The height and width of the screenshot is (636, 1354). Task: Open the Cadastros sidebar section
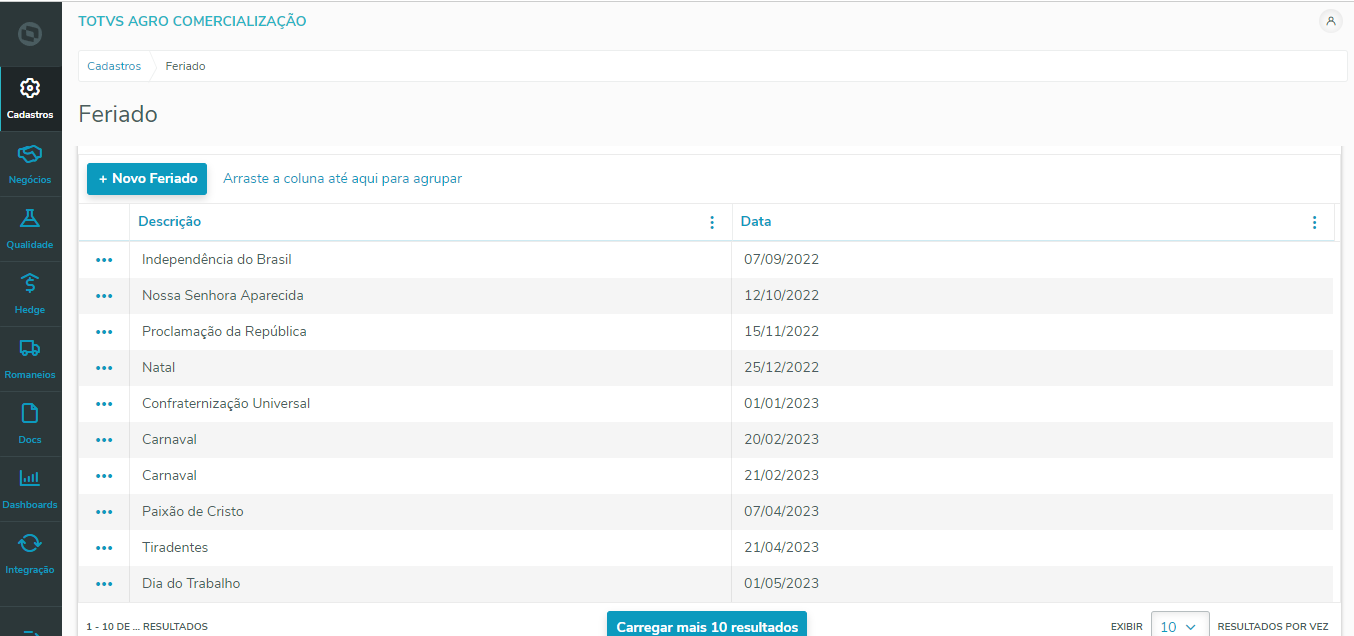point(30,99)
